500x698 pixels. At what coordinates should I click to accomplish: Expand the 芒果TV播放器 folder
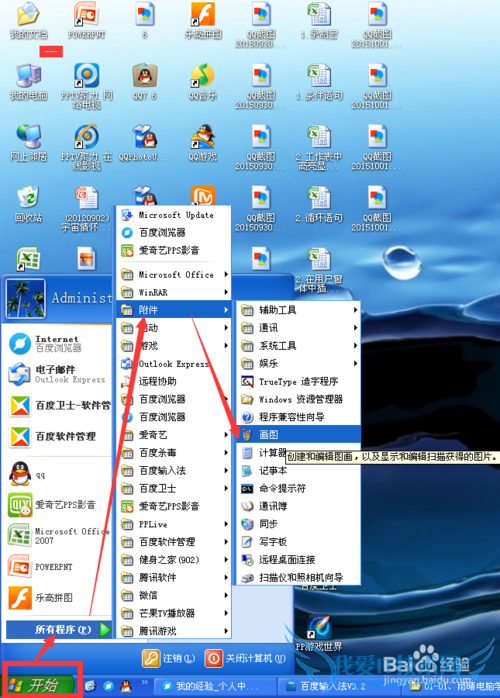pos(174,613)
